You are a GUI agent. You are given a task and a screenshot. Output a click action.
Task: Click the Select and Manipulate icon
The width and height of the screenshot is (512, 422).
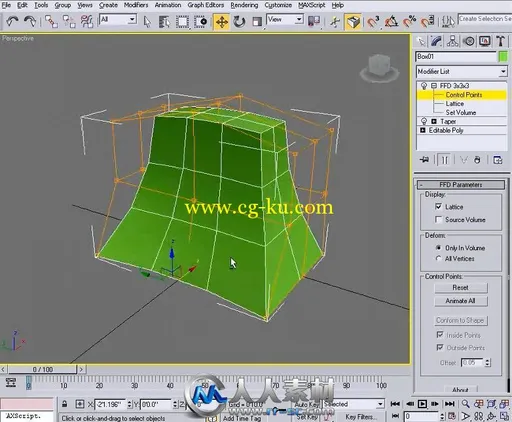tap(335, 22)
